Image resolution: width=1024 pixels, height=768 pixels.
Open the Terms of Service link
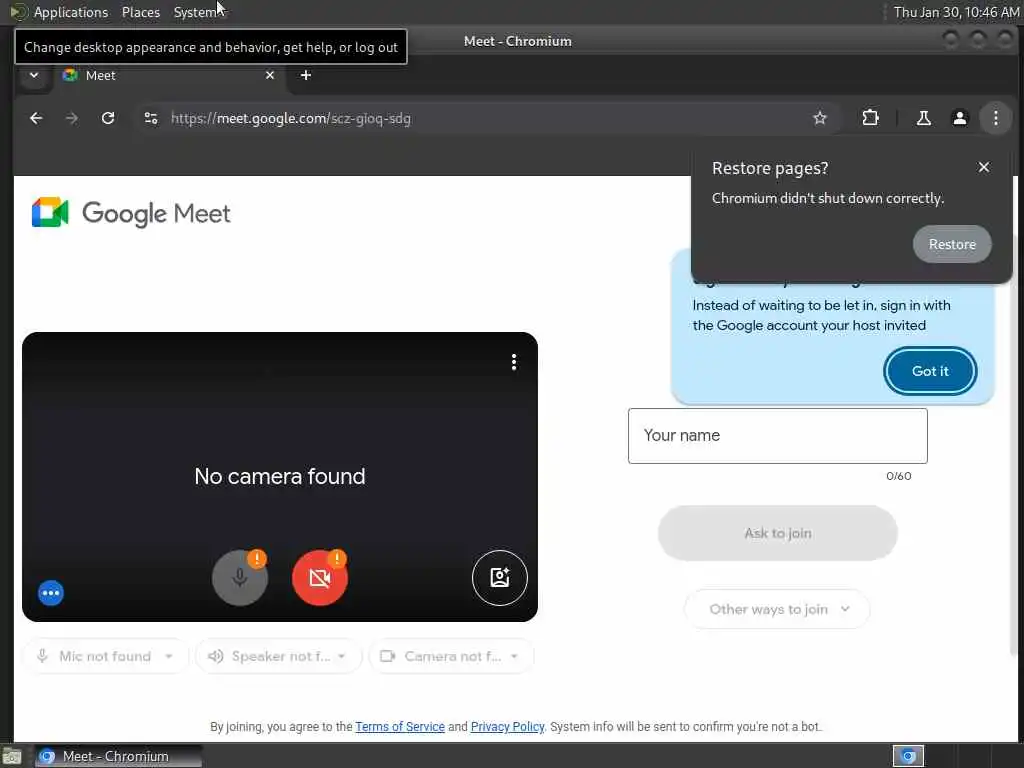pyautogui.click(x=400, y=727)
